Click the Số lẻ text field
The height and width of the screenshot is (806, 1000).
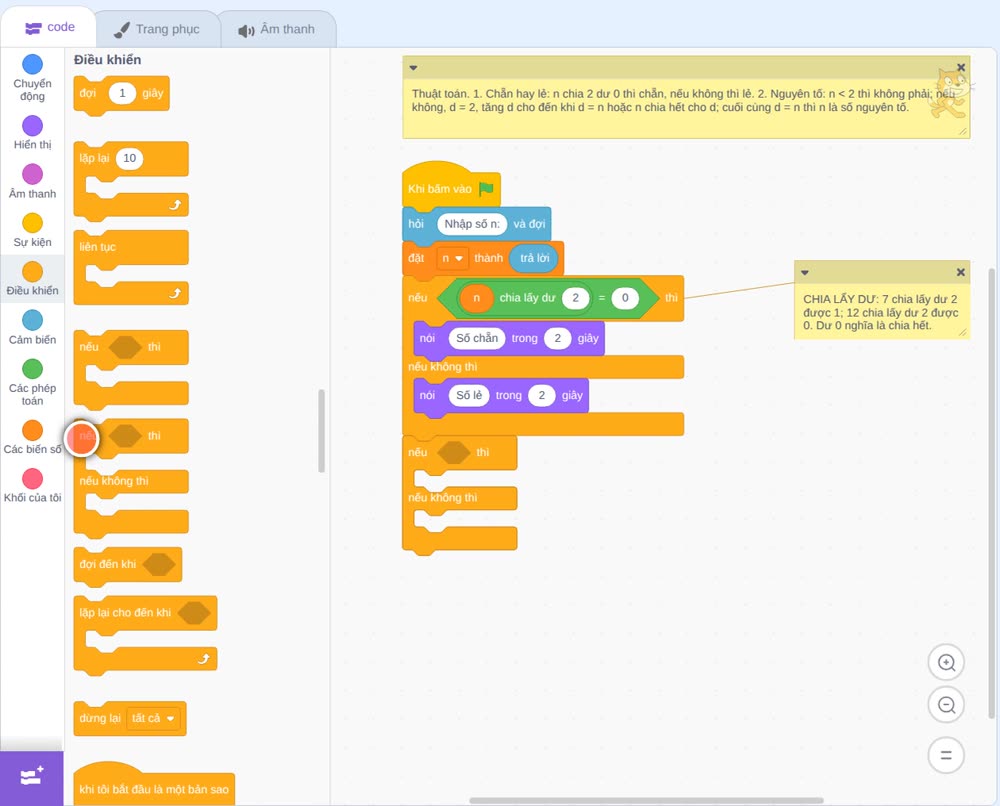(469, 395)
